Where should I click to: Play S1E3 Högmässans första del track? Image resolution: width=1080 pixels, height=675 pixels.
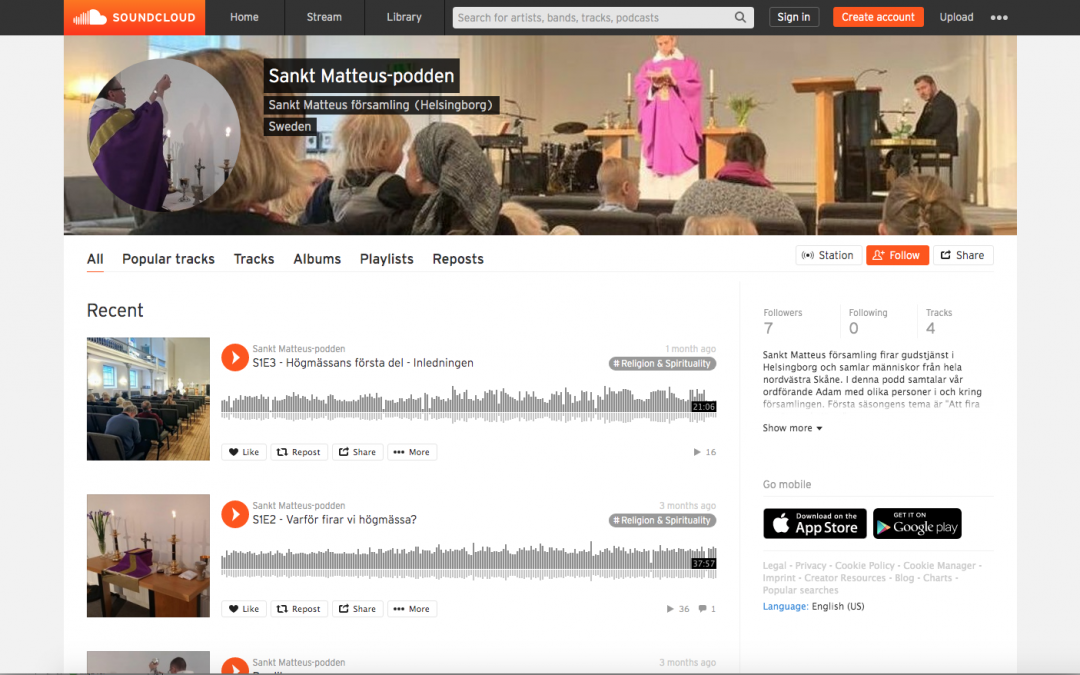coord(234,357)
